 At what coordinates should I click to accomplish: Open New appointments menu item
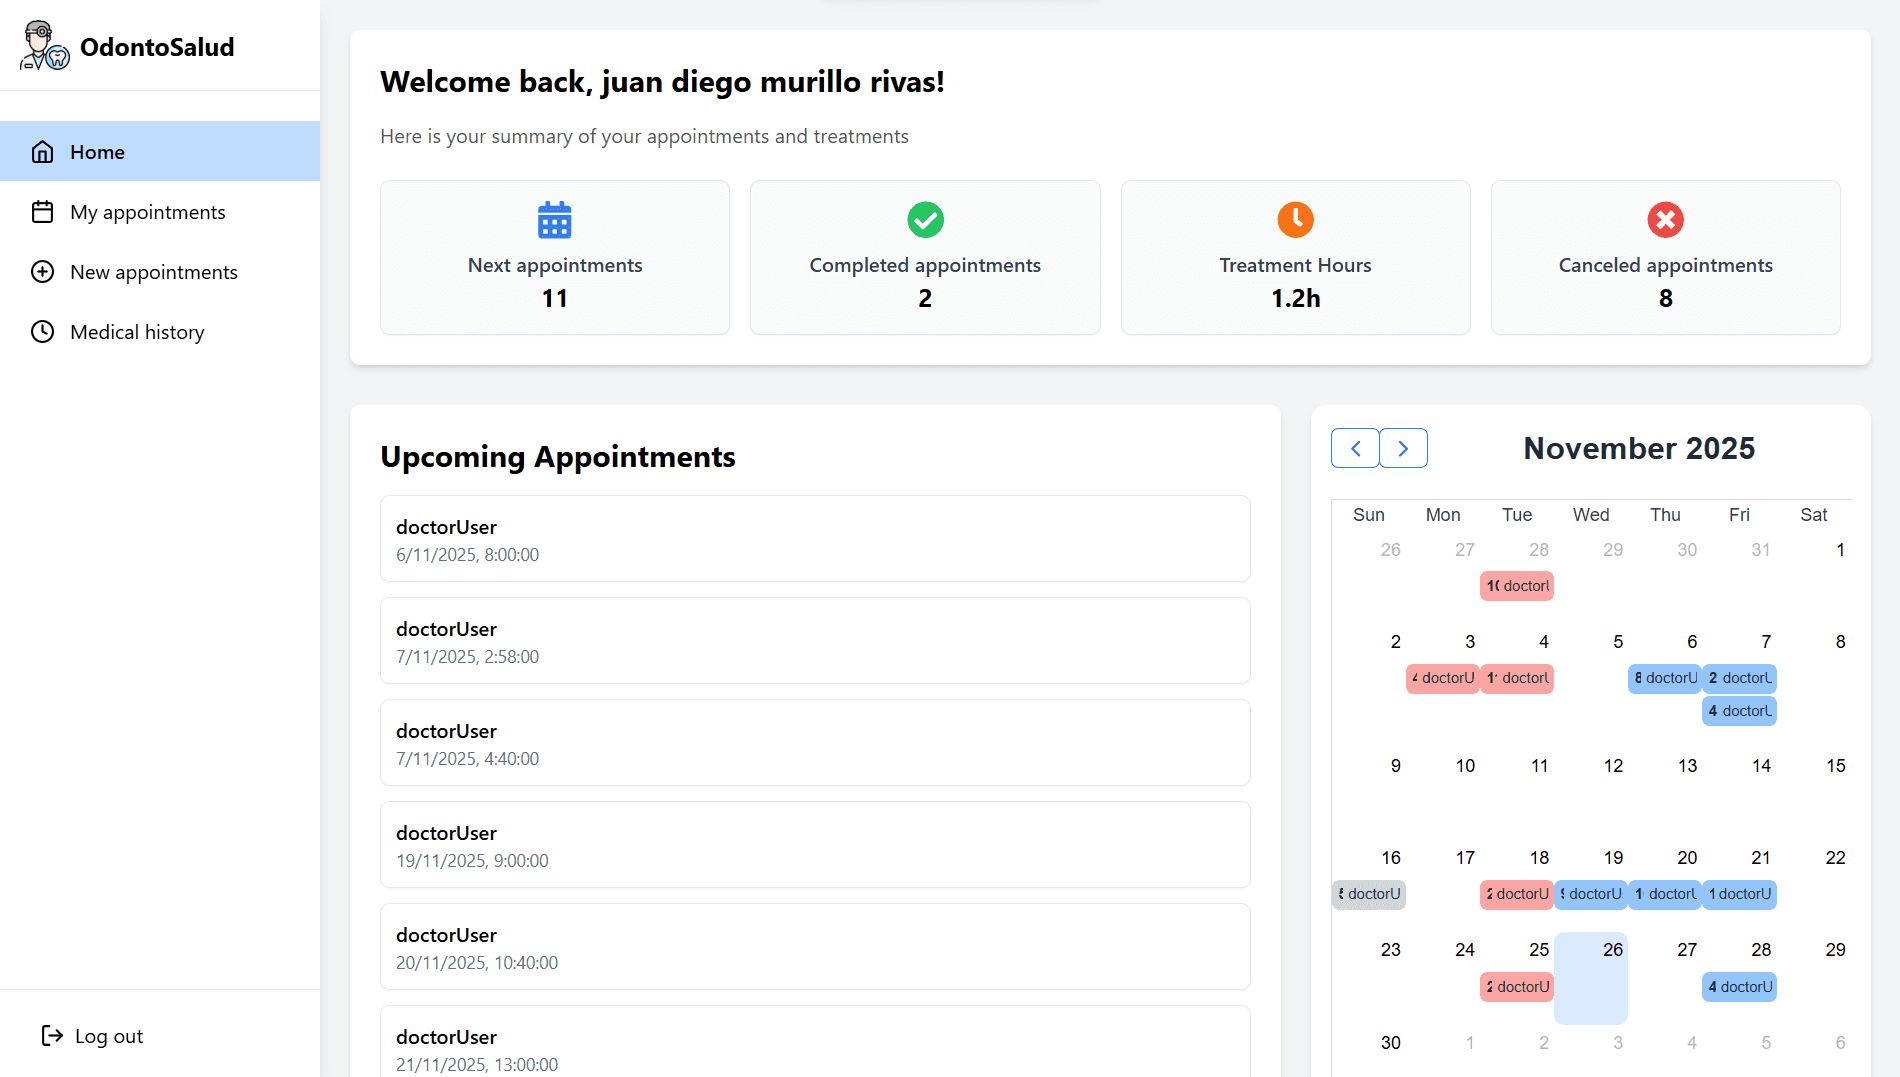[154, 272]
